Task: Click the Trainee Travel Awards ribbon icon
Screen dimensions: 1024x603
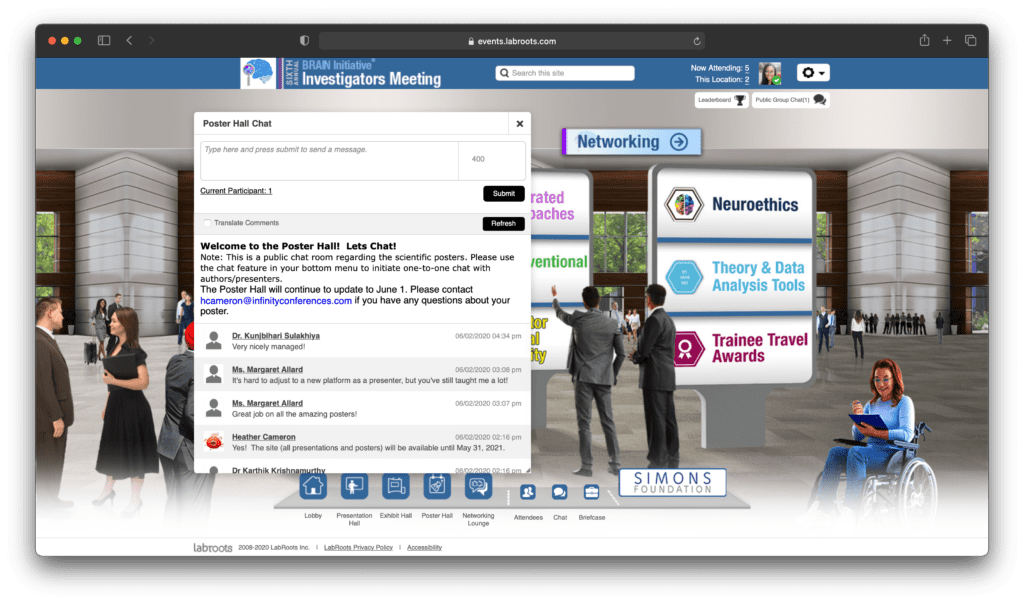Action: point(686,348)
